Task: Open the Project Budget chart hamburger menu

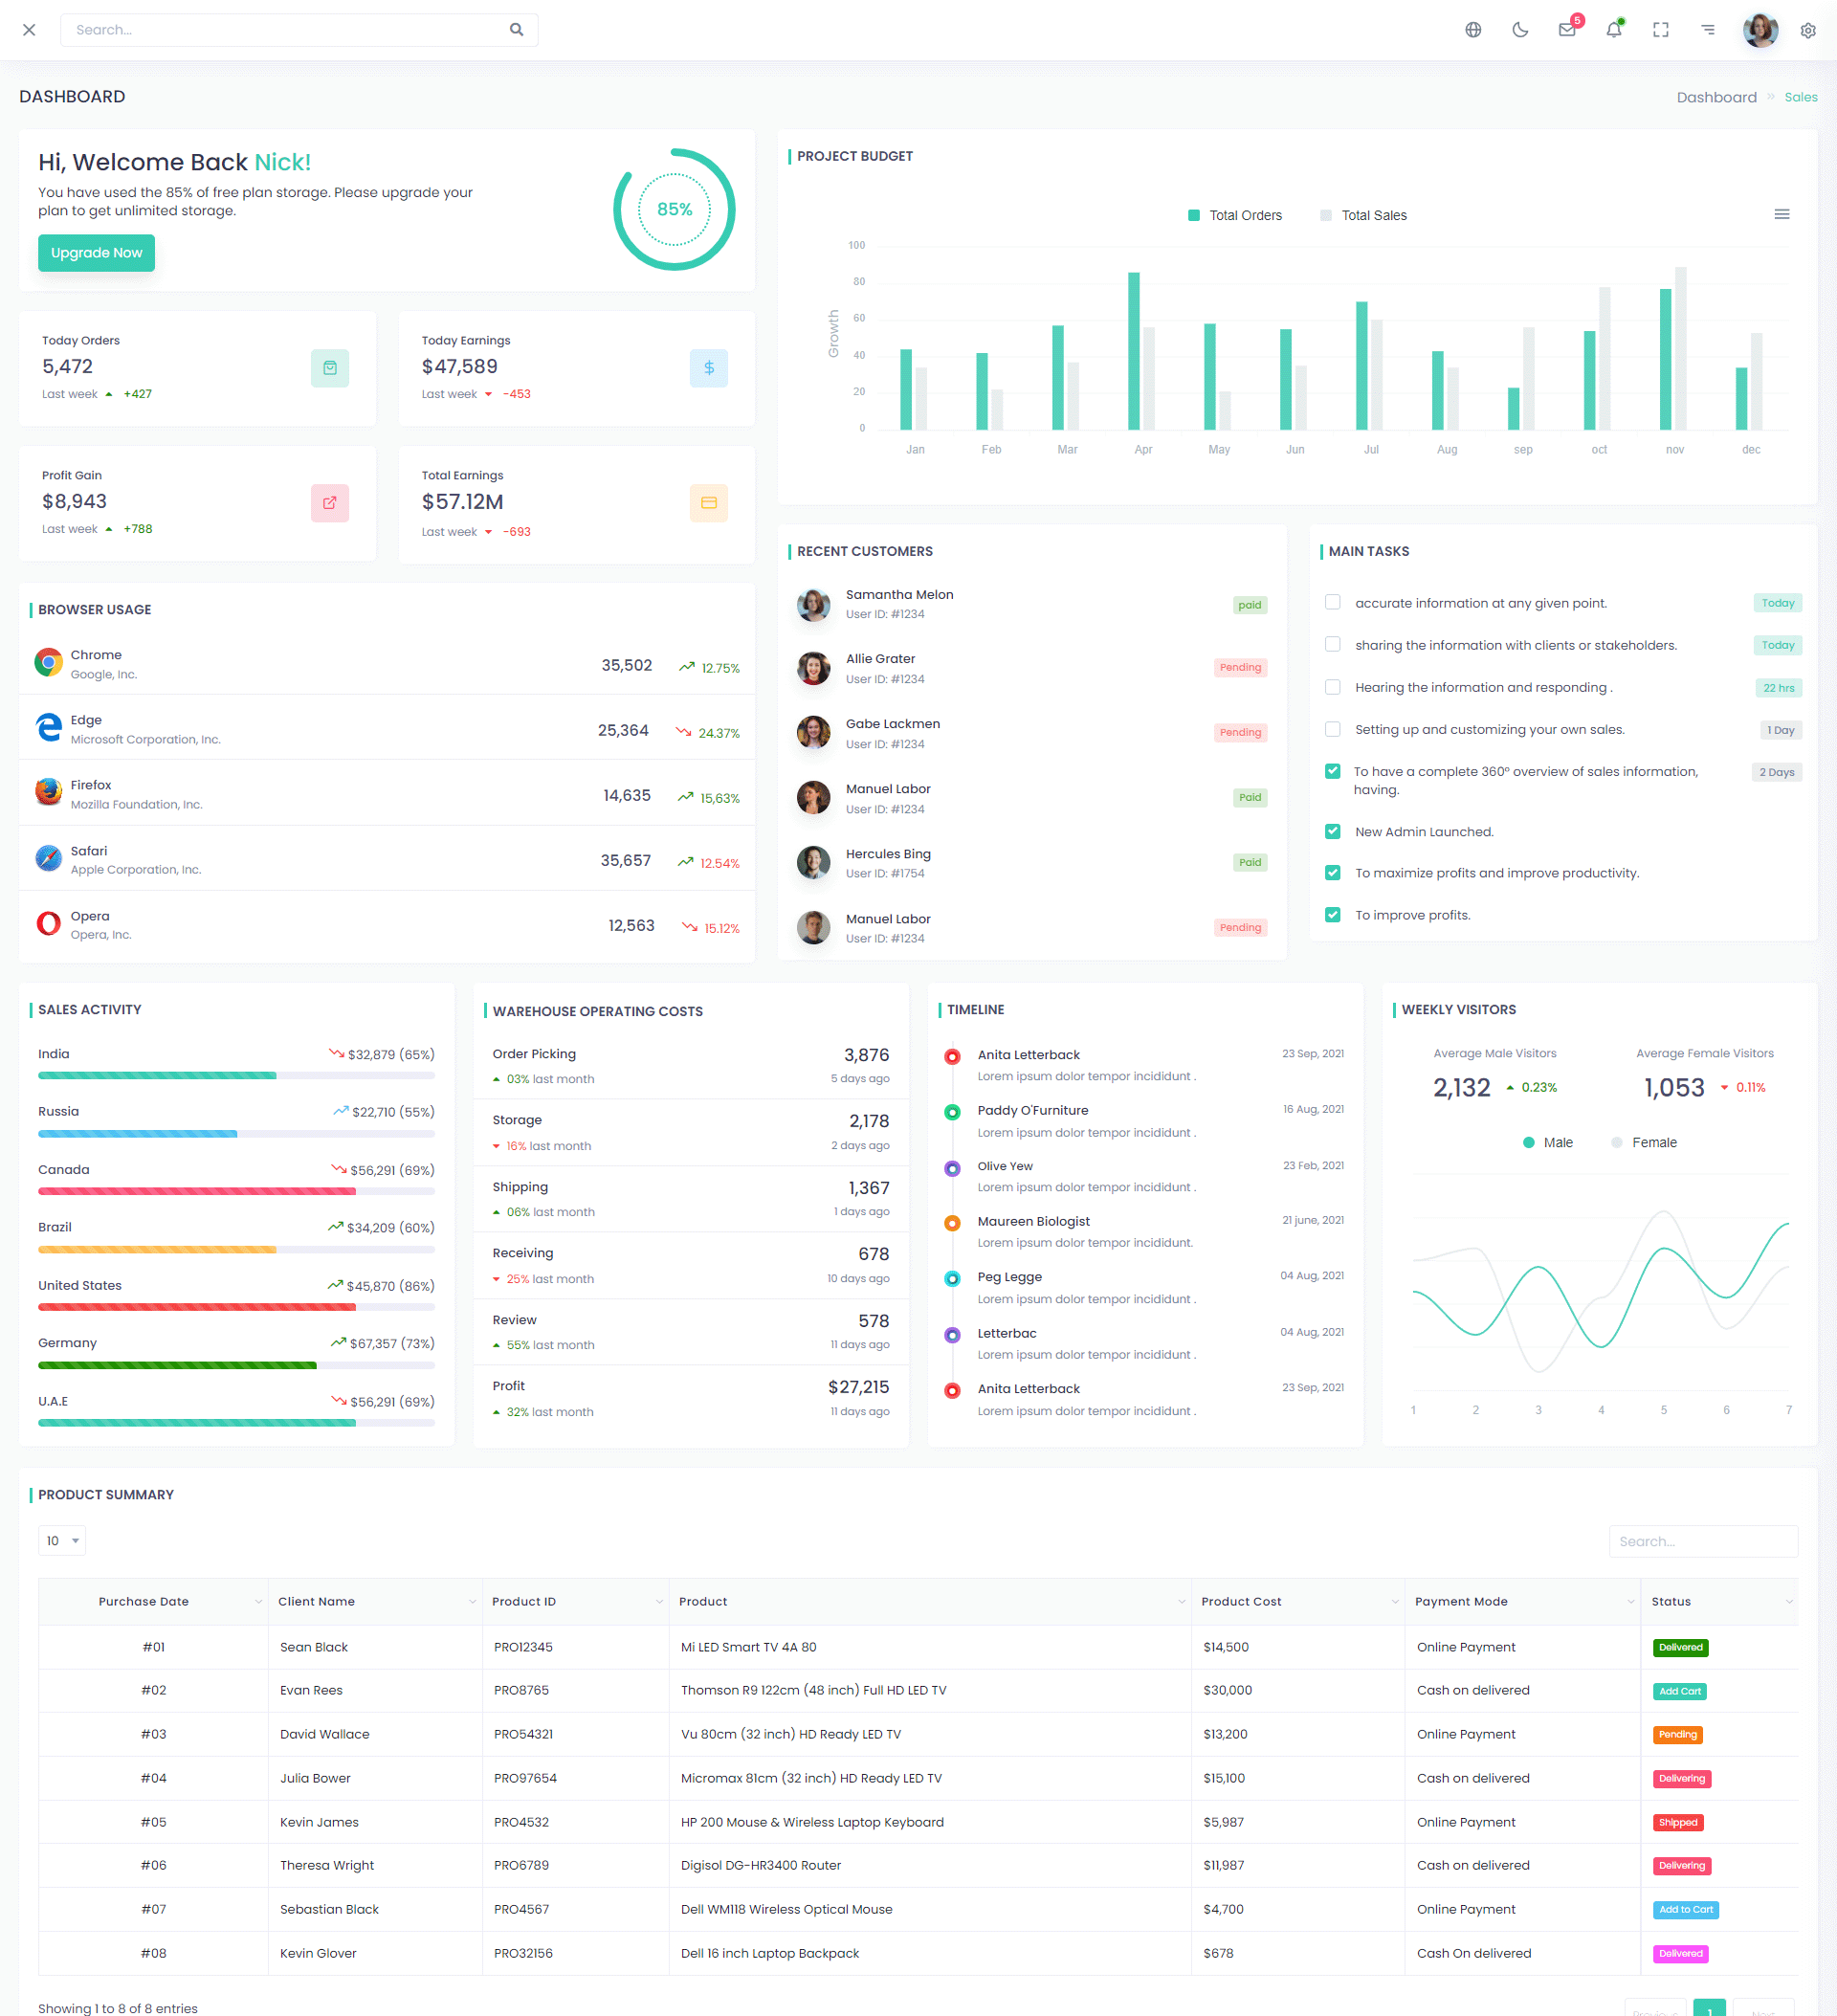Action: [x=1781, y=215]
